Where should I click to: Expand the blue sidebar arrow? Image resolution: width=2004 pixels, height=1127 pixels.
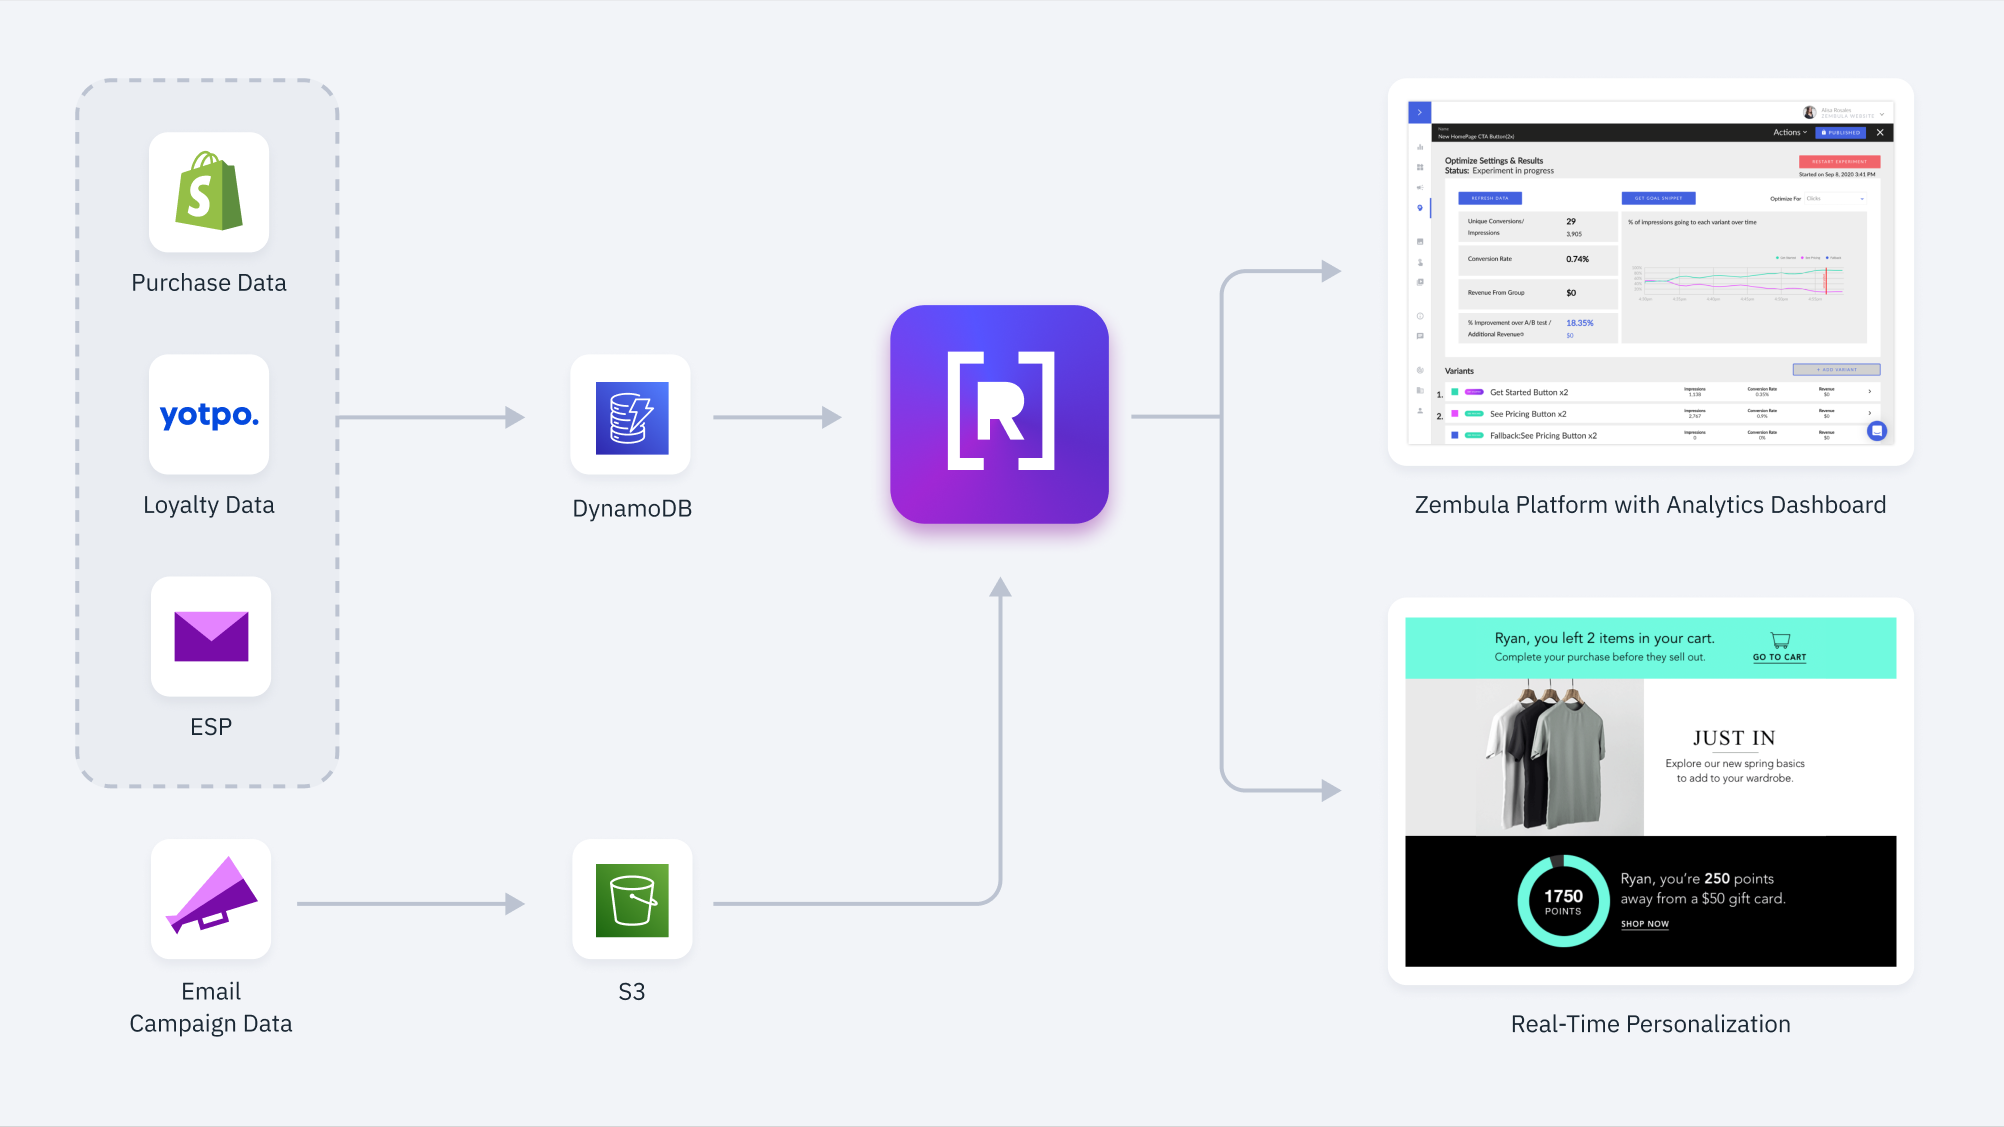[1419, 112]
